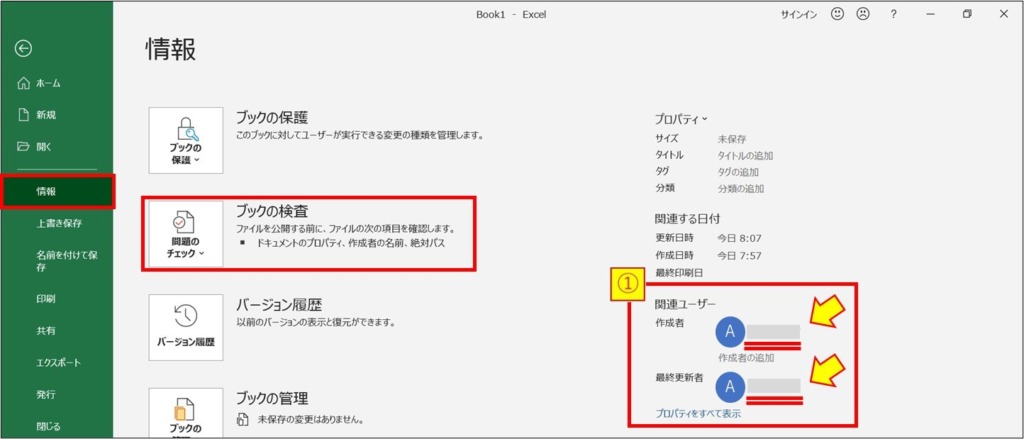
Task: Open the ブックの保護 dropdown button
Action: (x=186, y=140)
